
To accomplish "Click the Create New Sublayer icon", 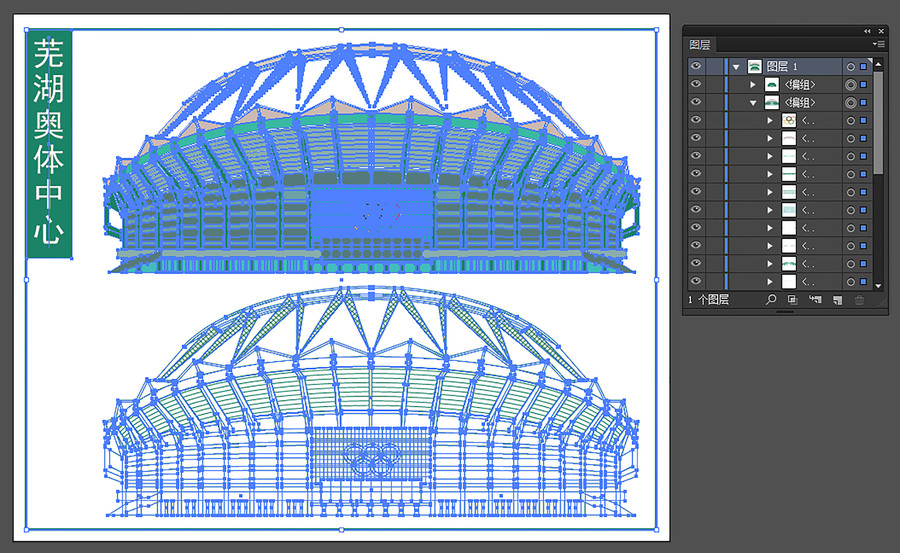I will pos(815,299).
